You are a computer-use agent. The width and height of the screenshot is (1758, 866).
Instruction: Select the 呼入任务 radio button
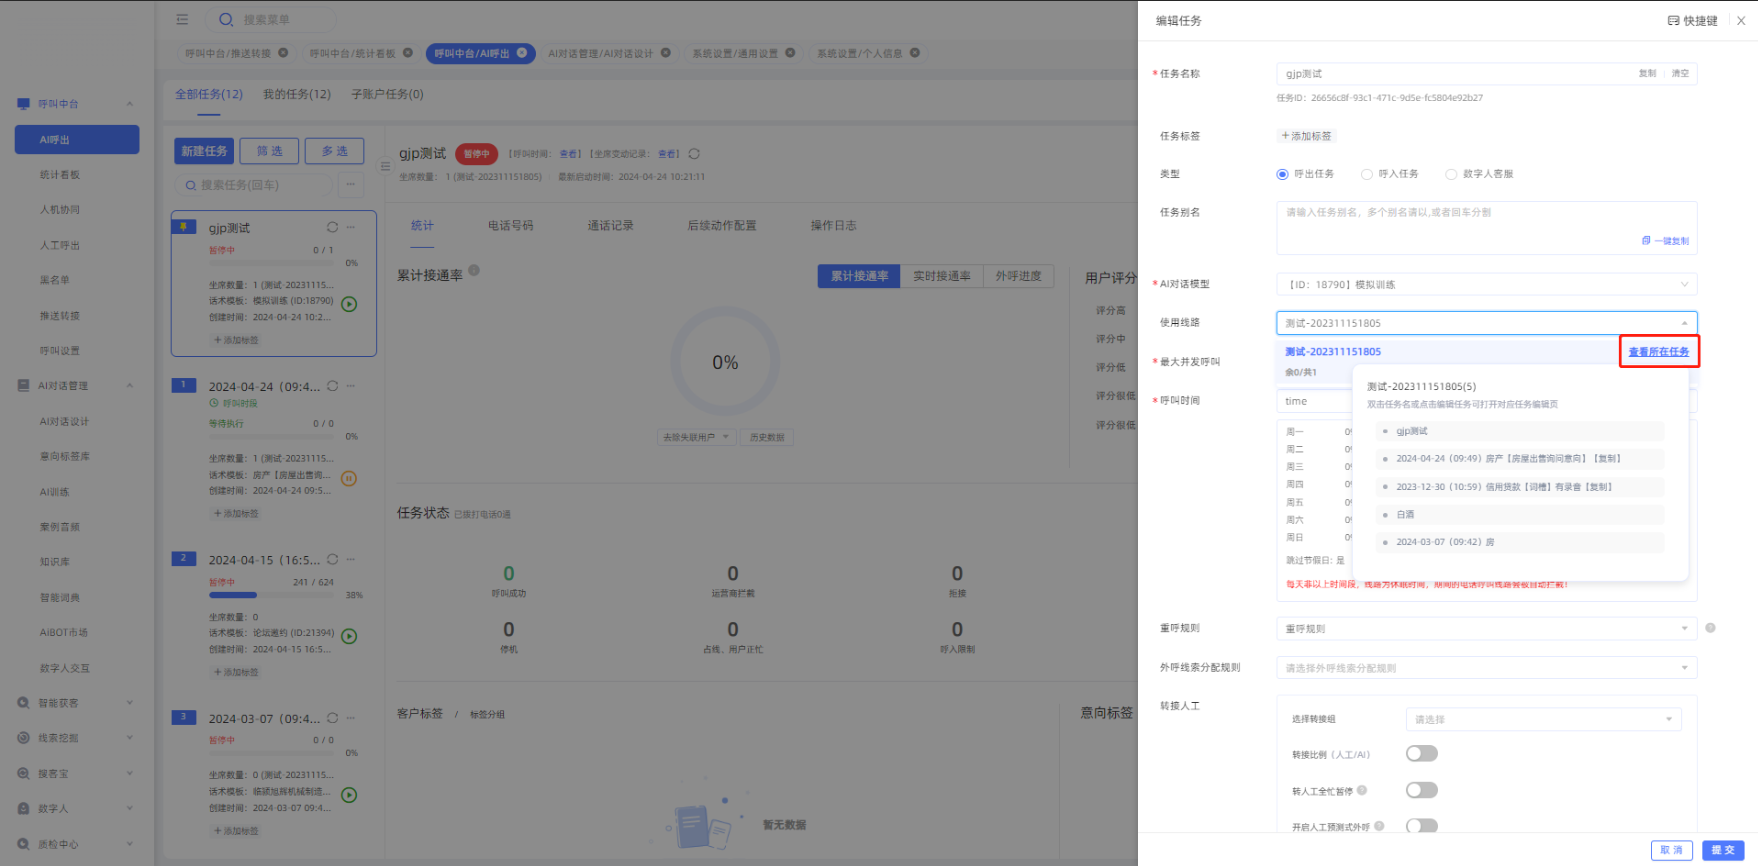click(x=1367, y=174)
